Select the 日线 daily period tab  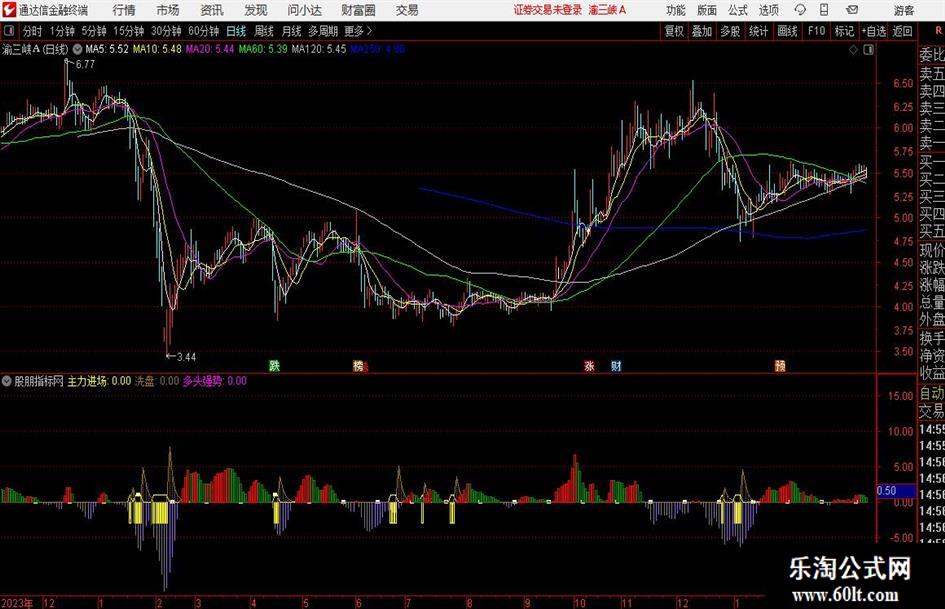(236, 31)
